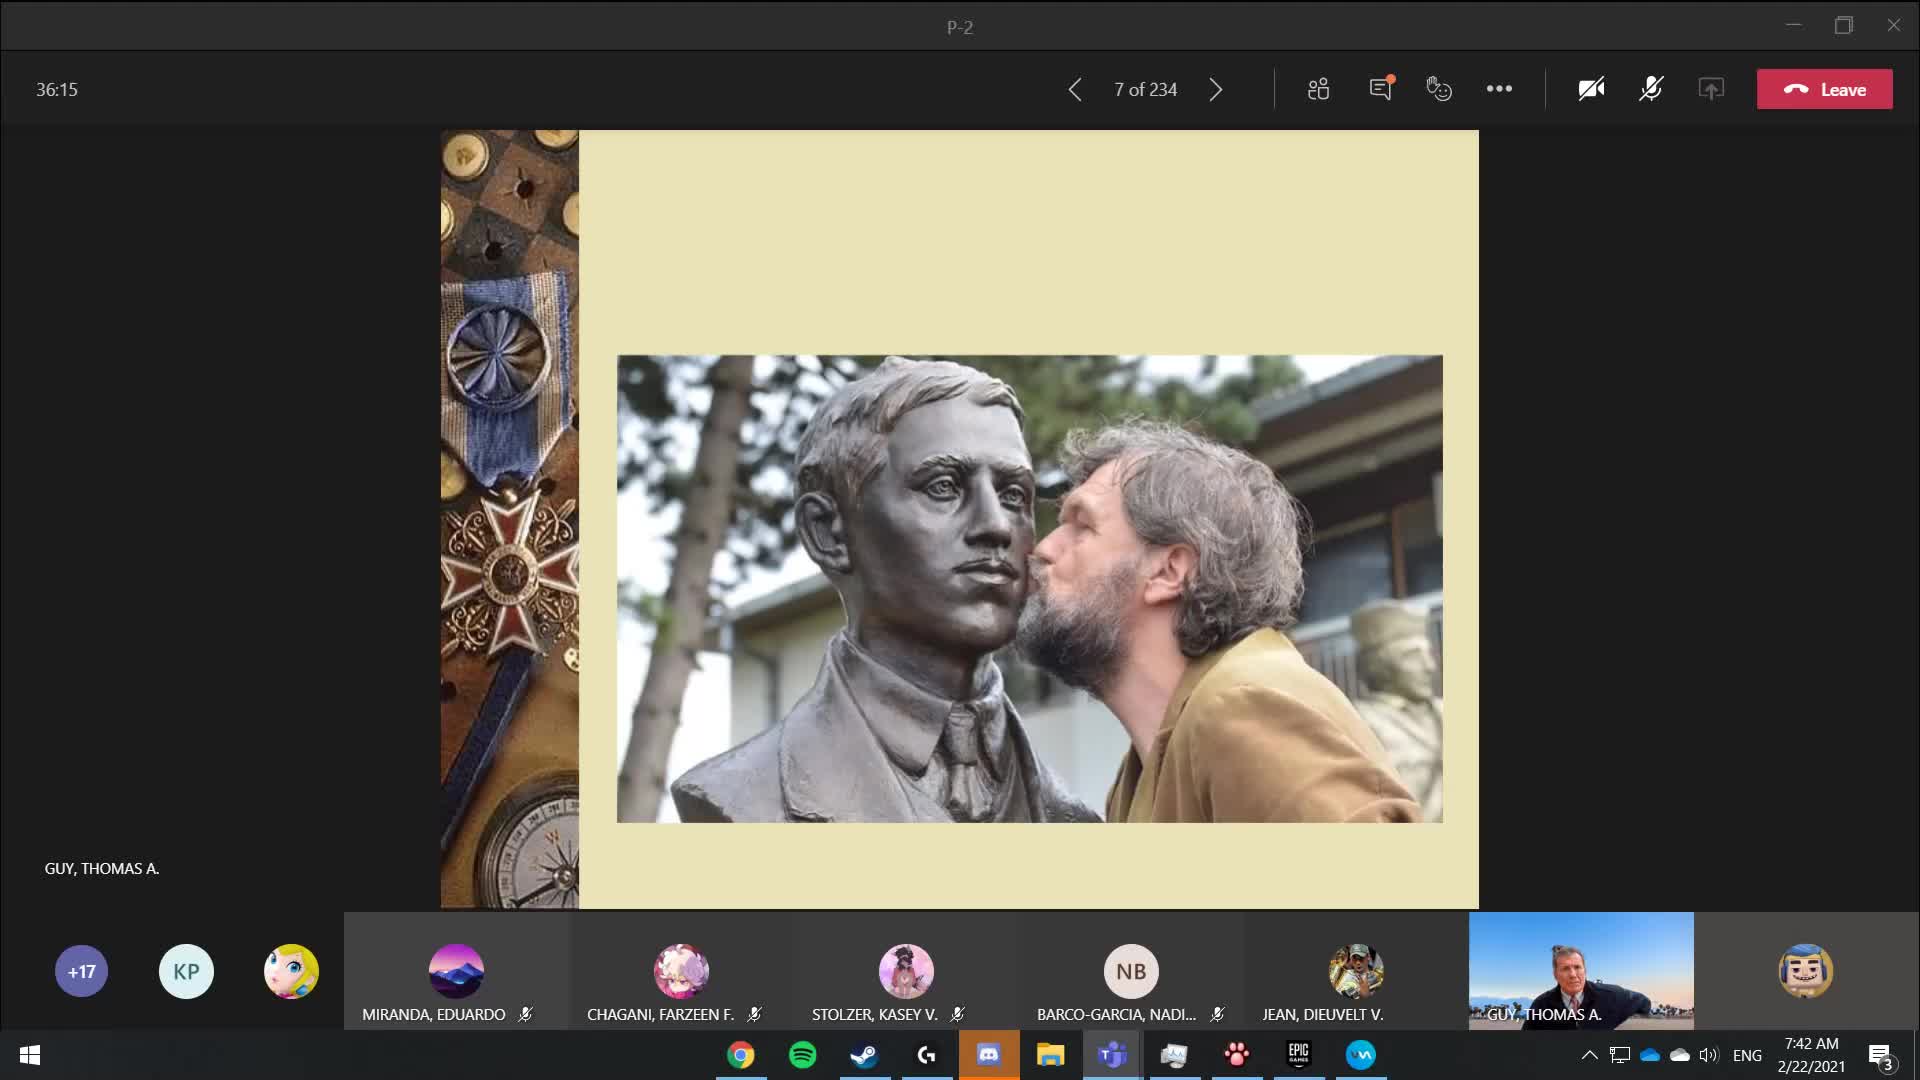Open Spotify from the taskbar

point(802,1055)
